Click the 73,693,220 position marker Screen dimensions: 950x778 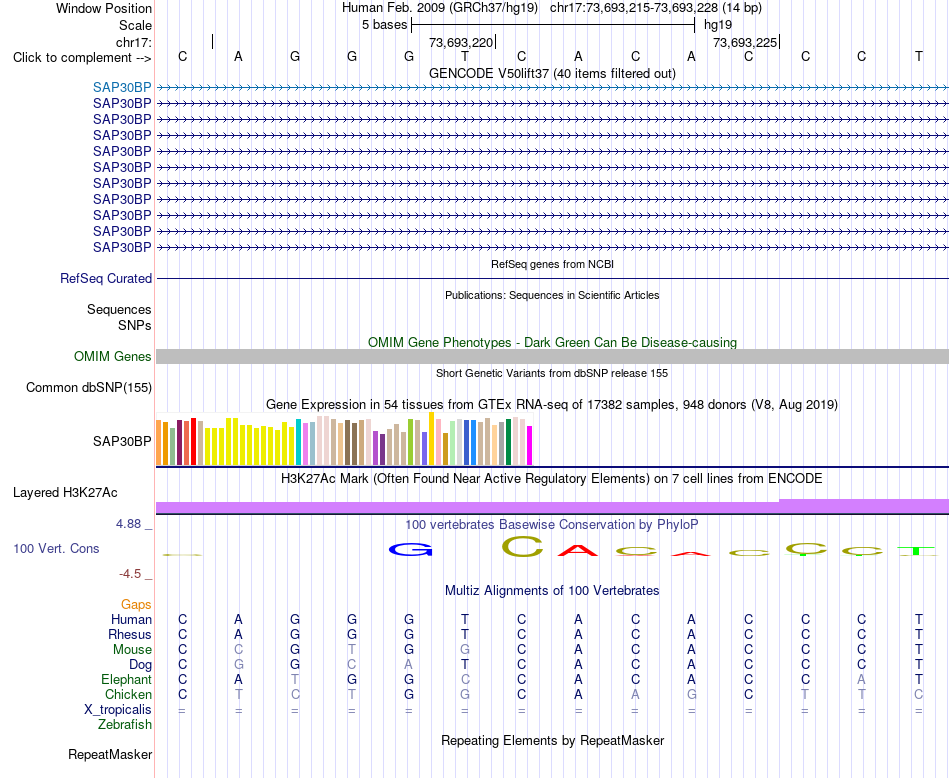coord(461,42)
